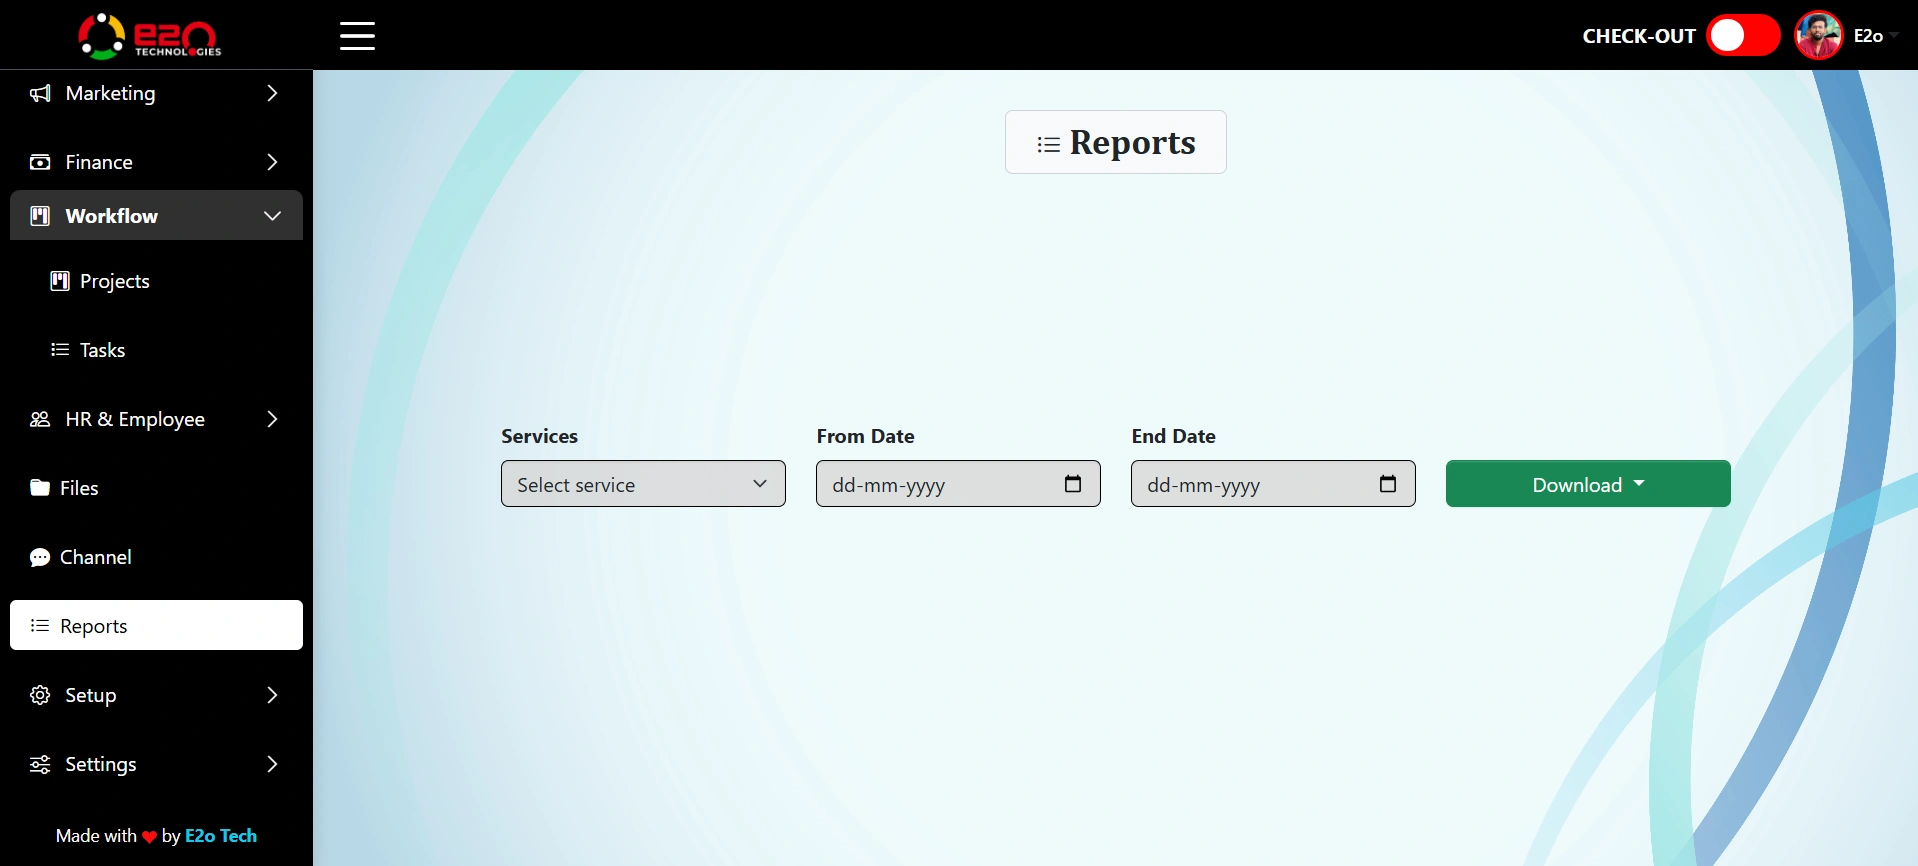Click the E2o Technologies logo
Viewport: 1918px width, 866px height.
tap(150, 36)
